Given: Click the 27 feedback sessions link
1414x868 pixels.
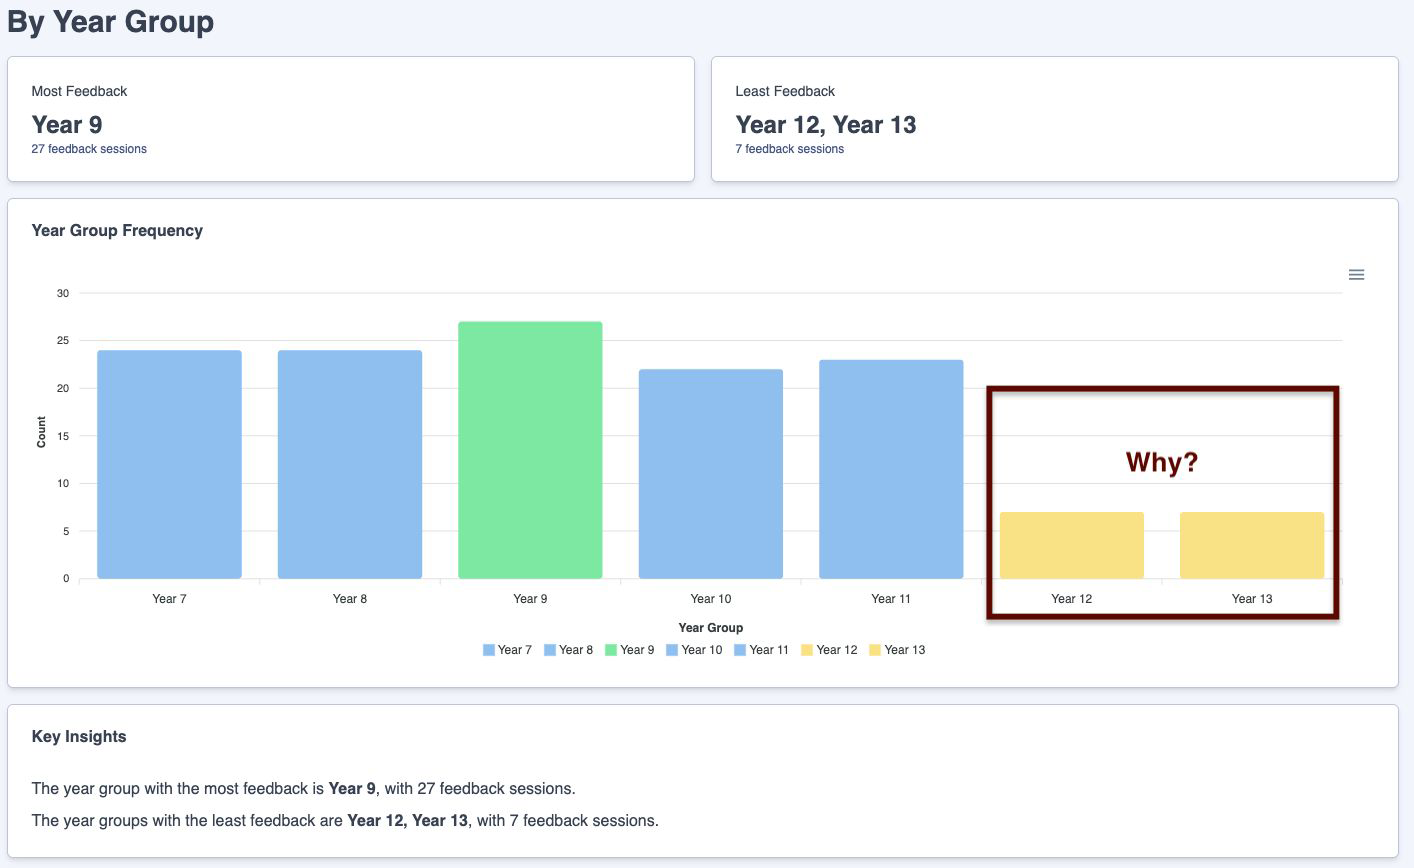Looking at the screenshot, I should (89, 149).
